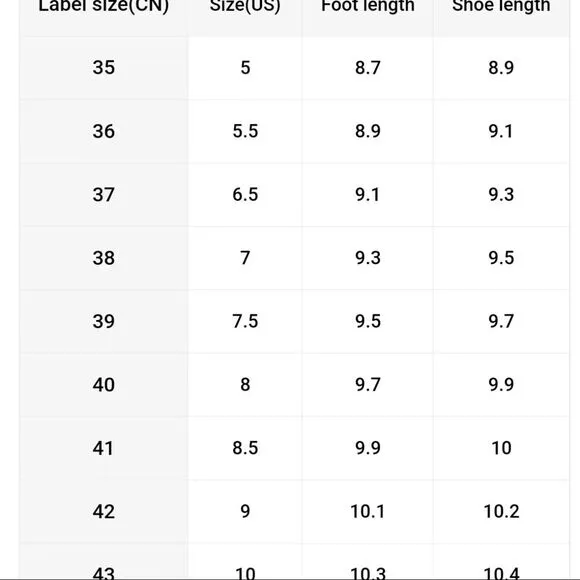This screenshot has width=580, height=580.
Task: Click US size 8.5 cell
Action: tap(245, 449)
